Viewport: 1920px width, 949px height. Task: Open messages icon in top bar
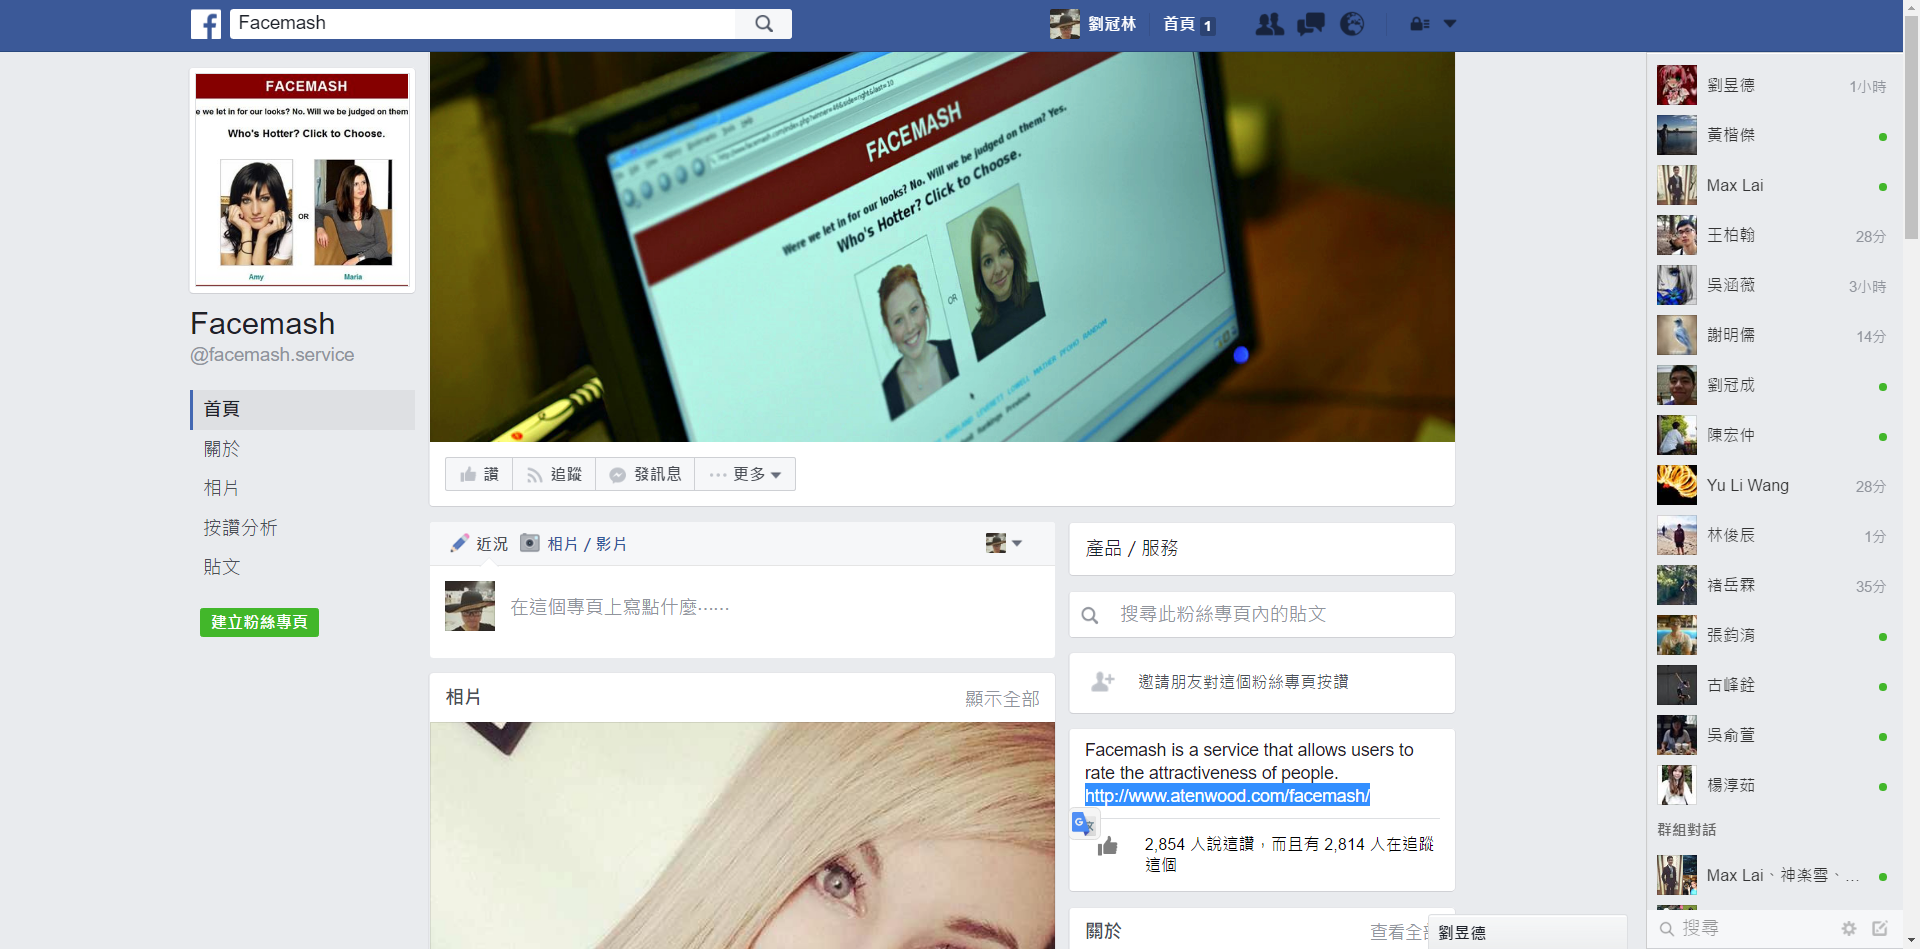click(1311, 24)
